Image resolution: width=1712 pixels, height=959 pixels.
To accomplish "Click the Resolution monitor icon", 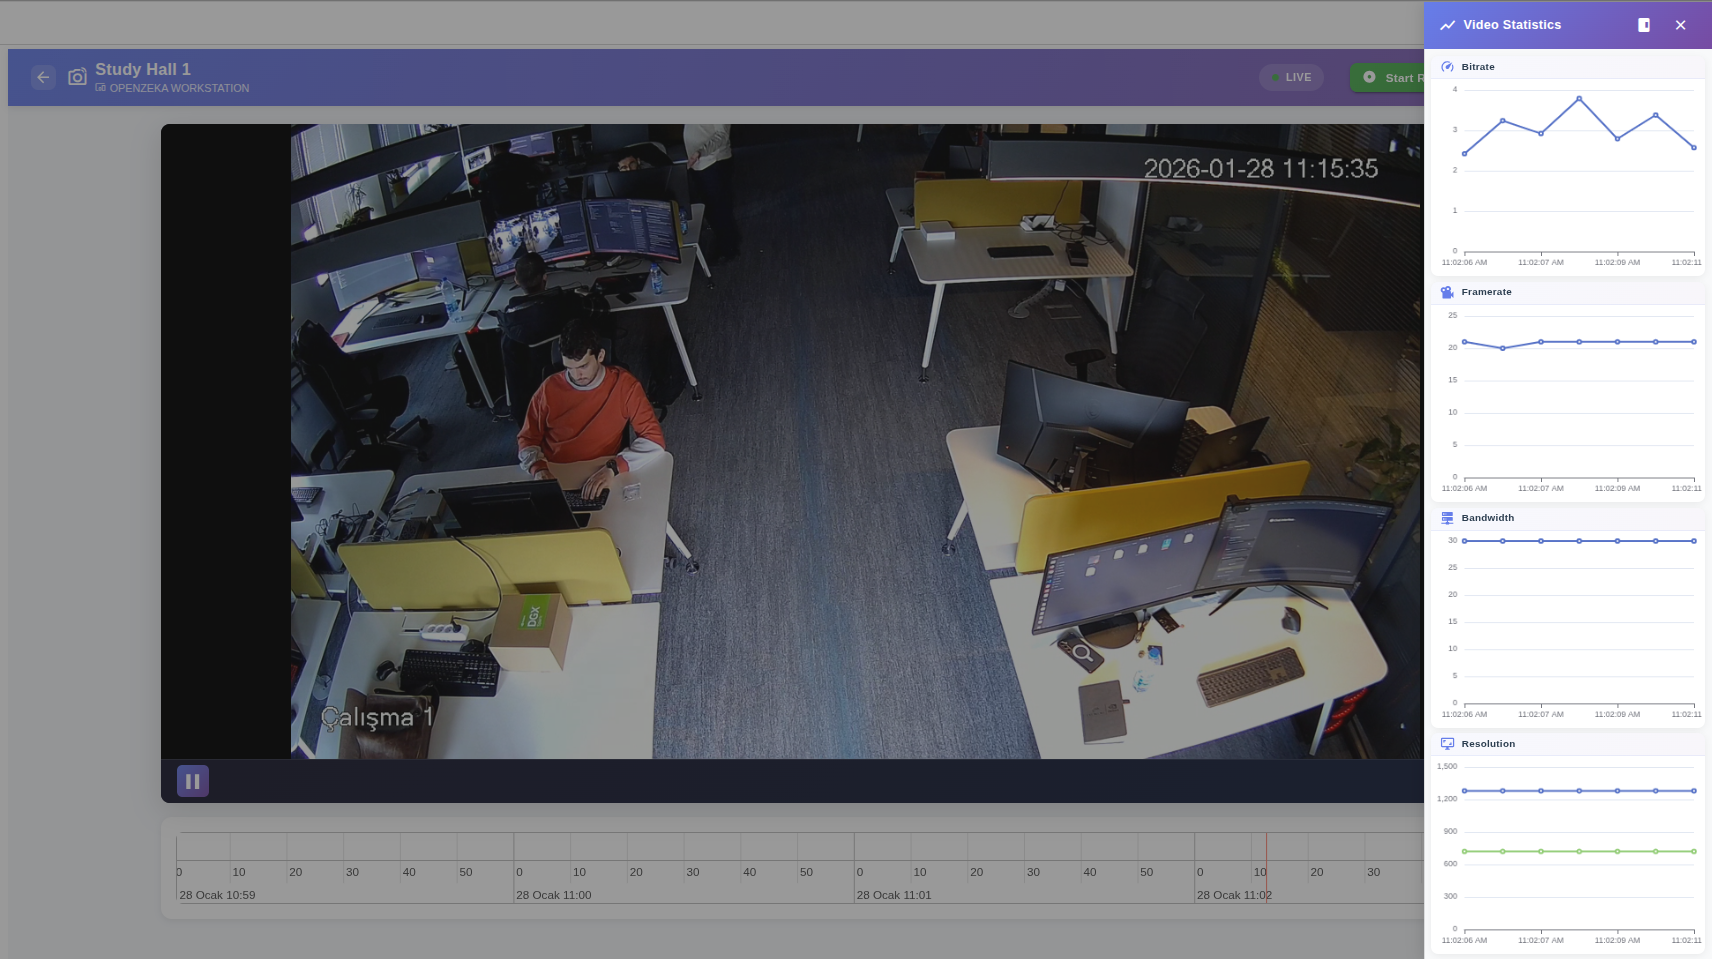I will point(1447,744).
